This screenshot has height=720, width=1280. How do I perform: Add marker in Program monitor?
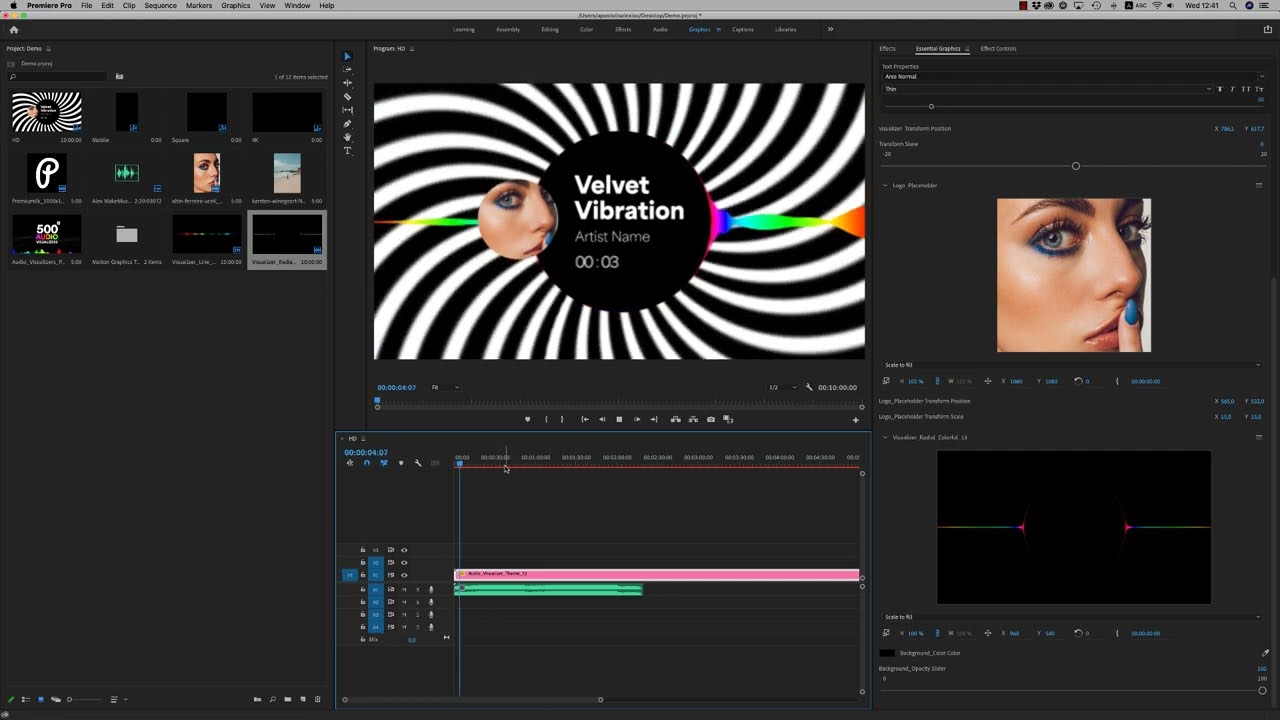coord(528,419)
